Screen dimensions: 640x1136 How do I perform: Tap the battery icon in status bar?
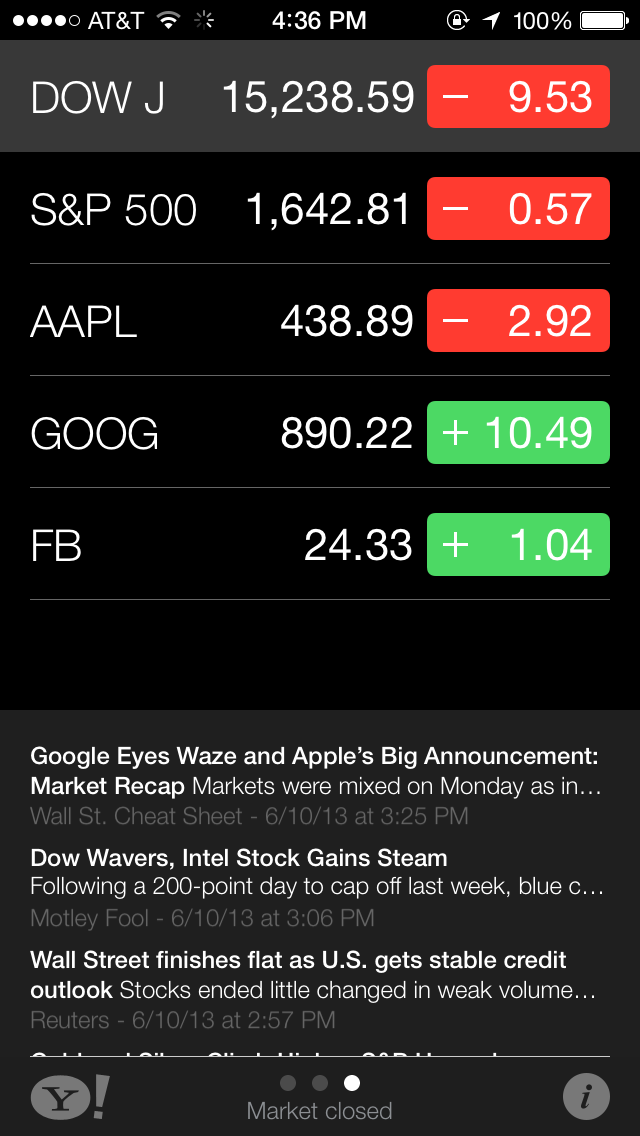tap(603, 20)
